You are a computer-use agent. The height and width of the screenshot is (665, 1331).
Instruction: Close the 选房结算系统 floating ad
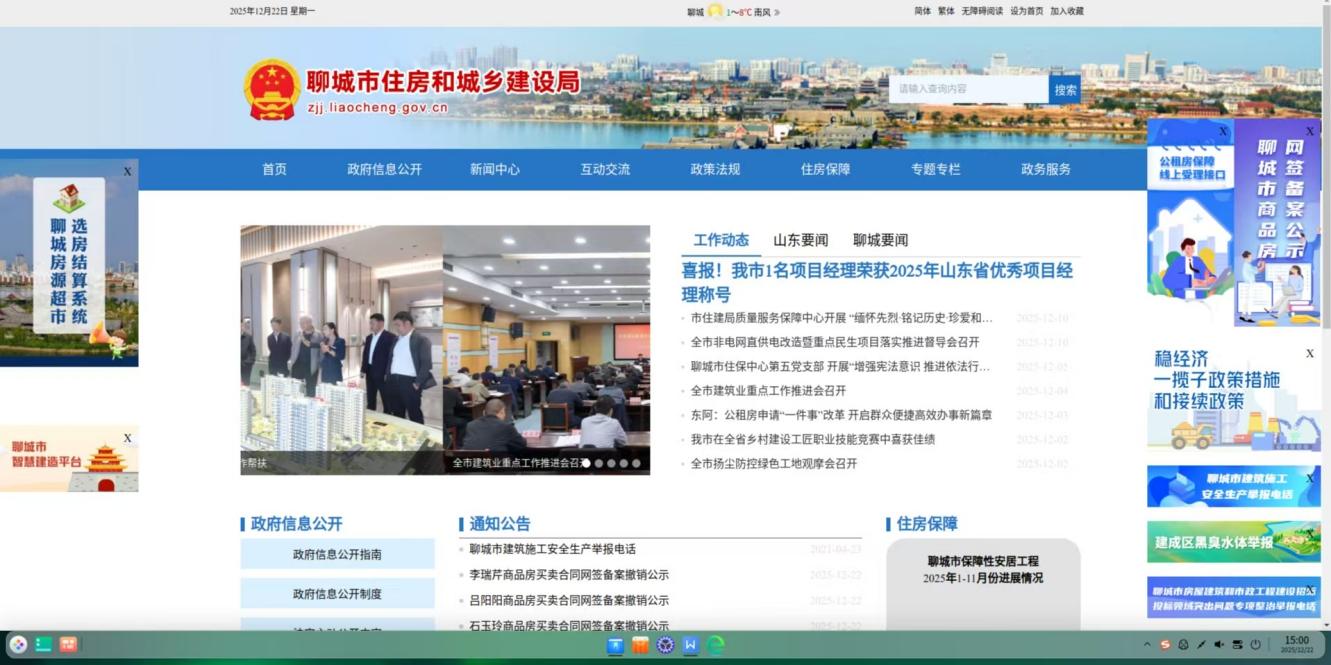pyautogui.click(x=127, y=172)
